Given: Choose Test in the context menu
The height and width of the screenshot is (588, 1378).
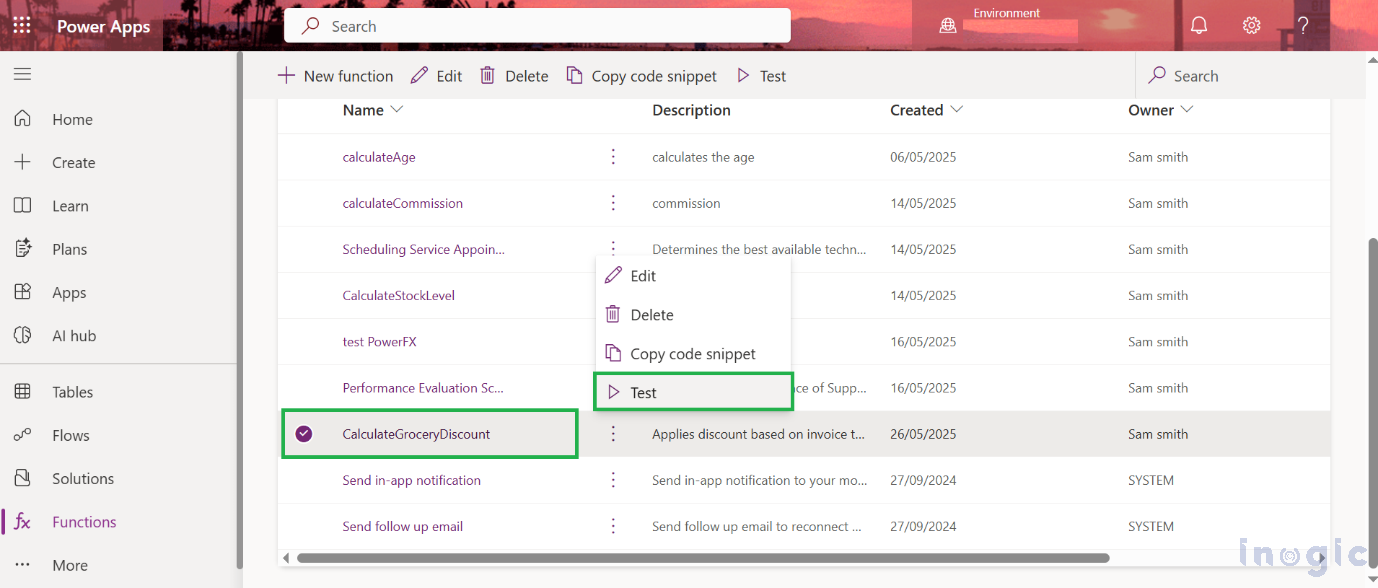Looking at the screenshot, I should coord(693,393).
